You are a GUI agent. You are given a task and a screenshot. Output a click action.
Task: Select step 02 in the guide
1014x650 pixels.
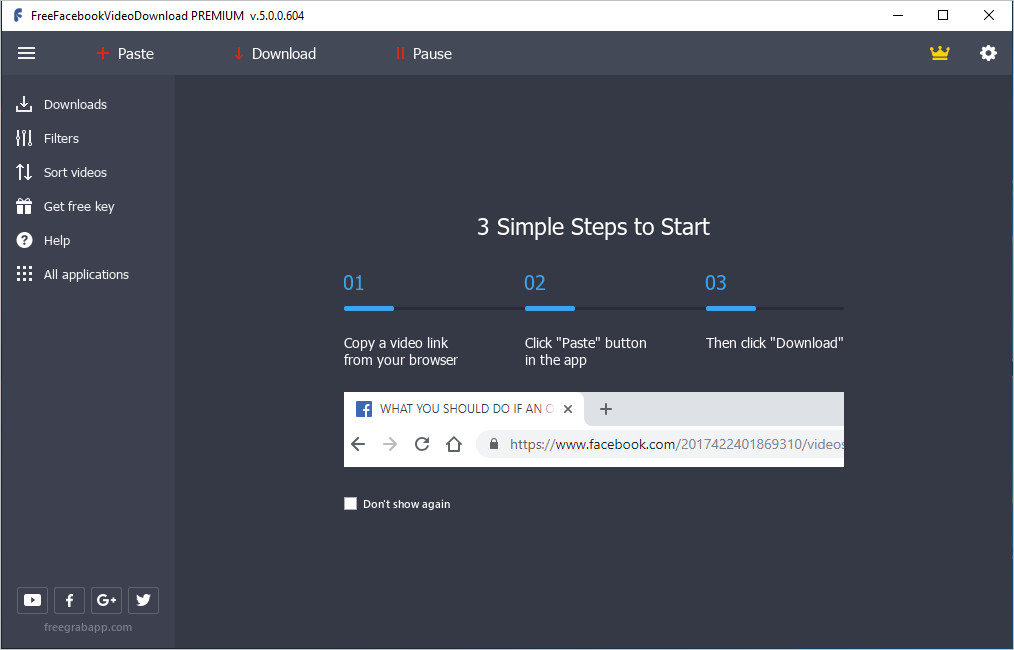coord(535,283)
